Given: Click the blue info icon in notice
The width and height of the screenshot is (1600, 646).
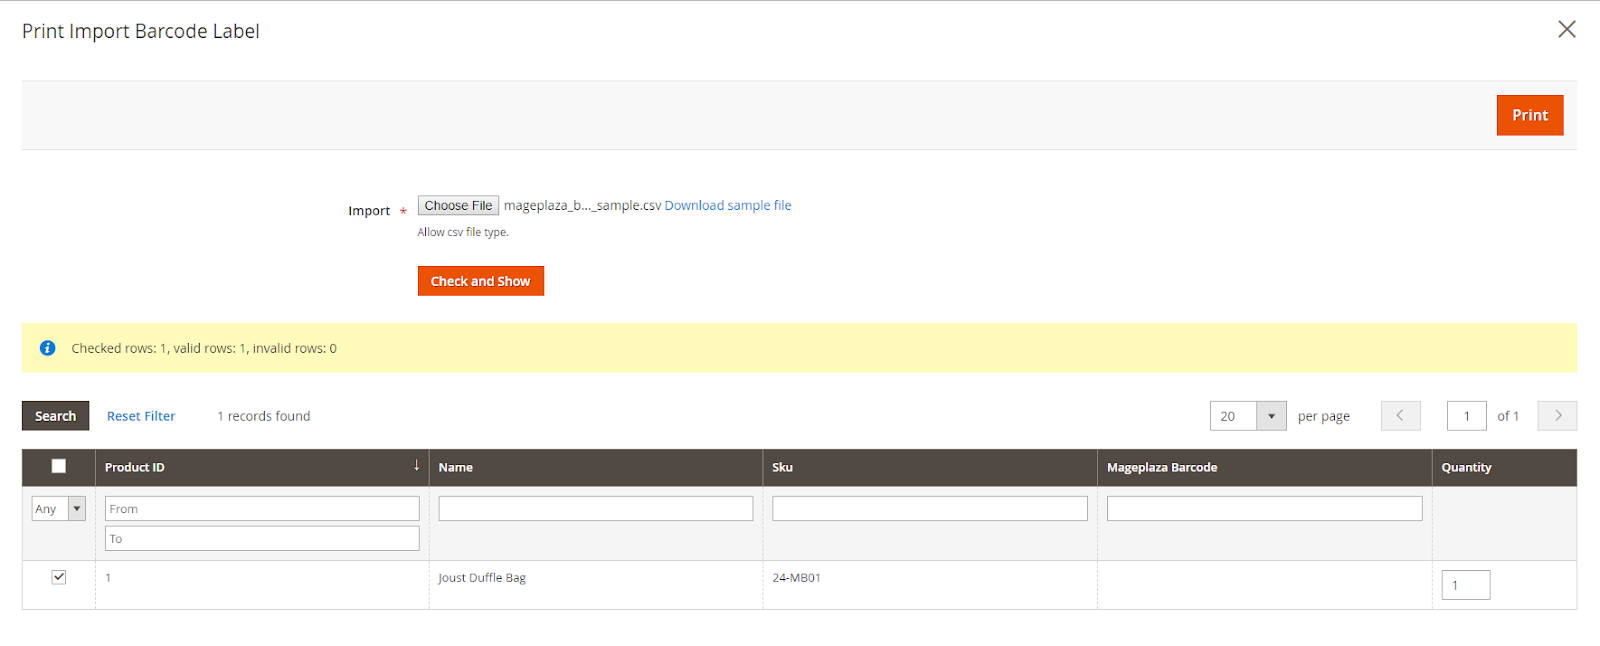Looking at the screenshot, I should (x=47, y=348).
